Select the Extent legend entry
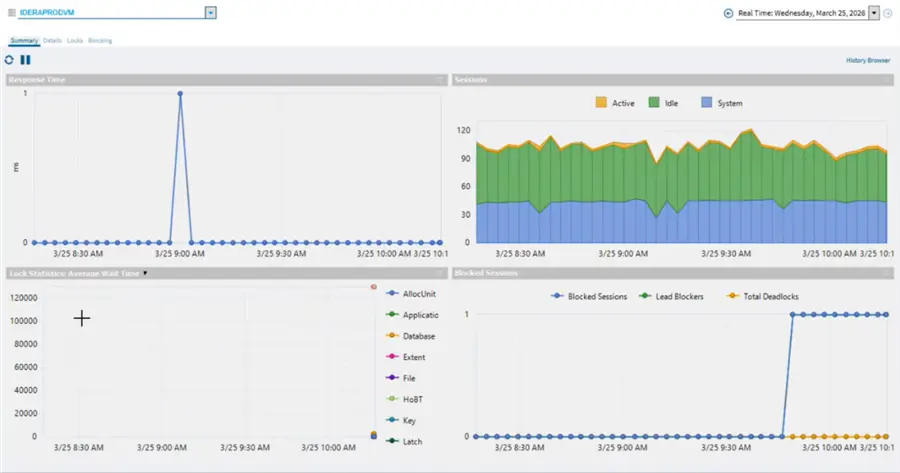 point(406,357)
